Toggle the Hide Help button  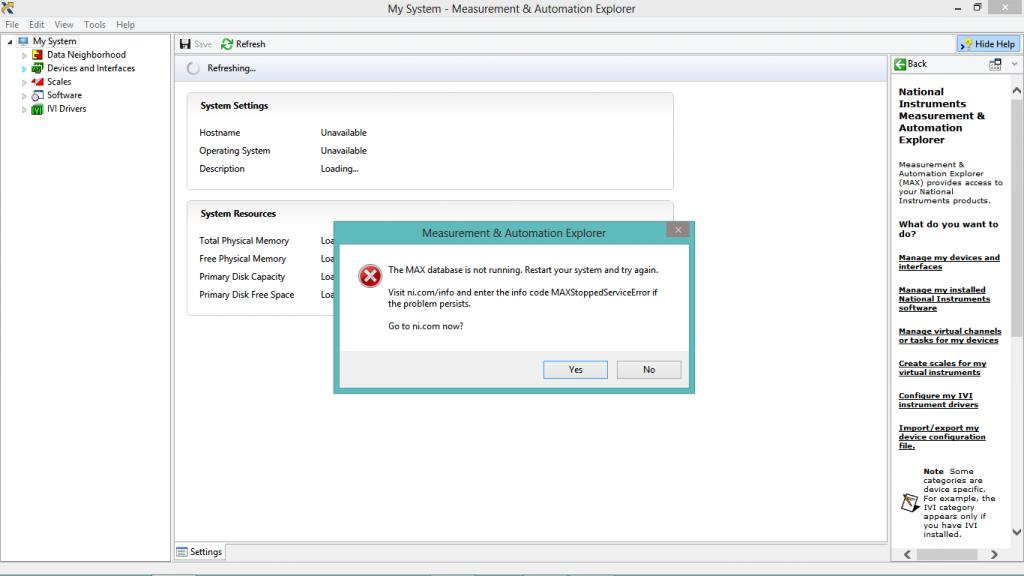(x=987, y=44)
